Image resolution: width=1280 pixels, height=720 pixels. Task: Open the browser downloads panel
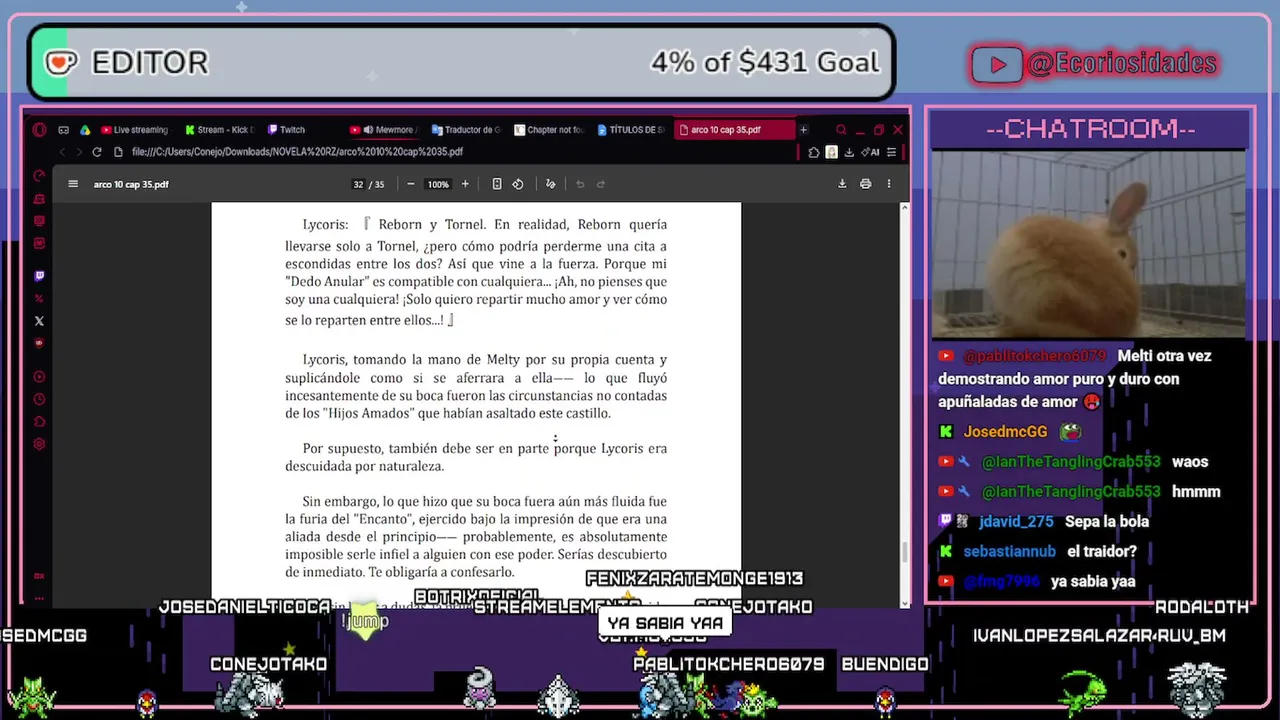(x=849, y=153)
